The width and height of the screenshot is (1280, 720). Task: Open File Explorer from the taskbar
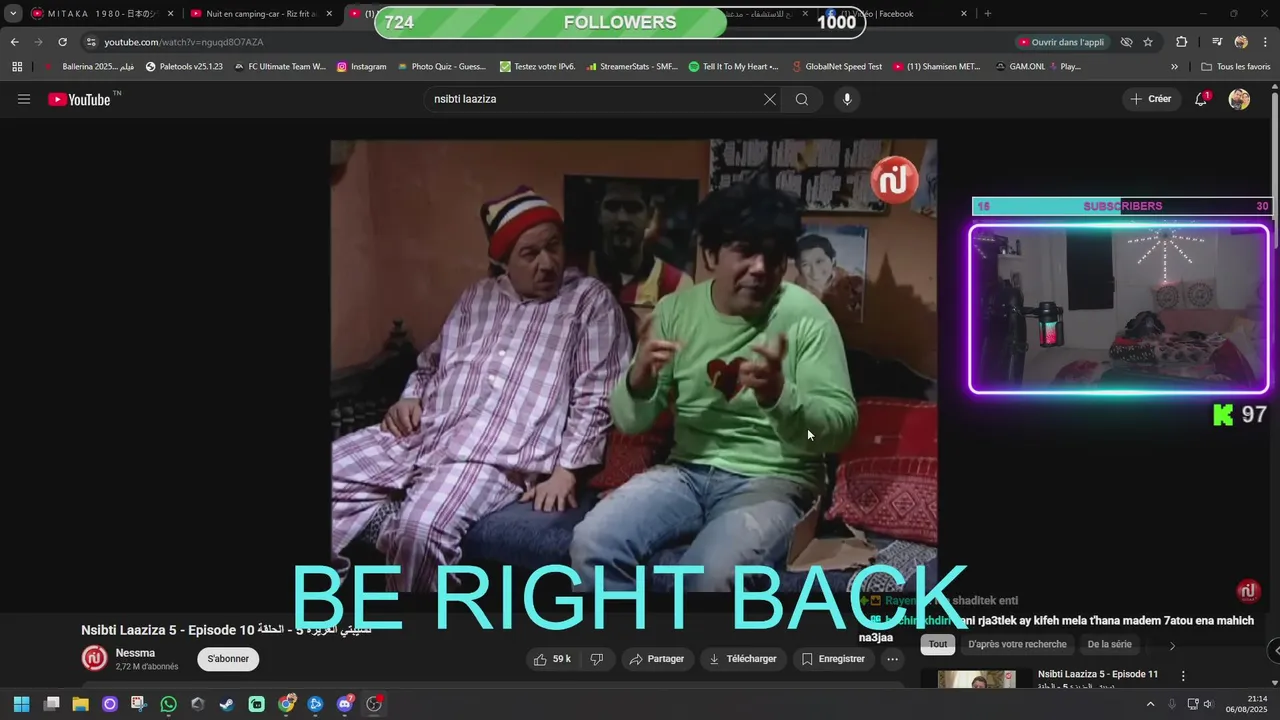pos(80,704)
